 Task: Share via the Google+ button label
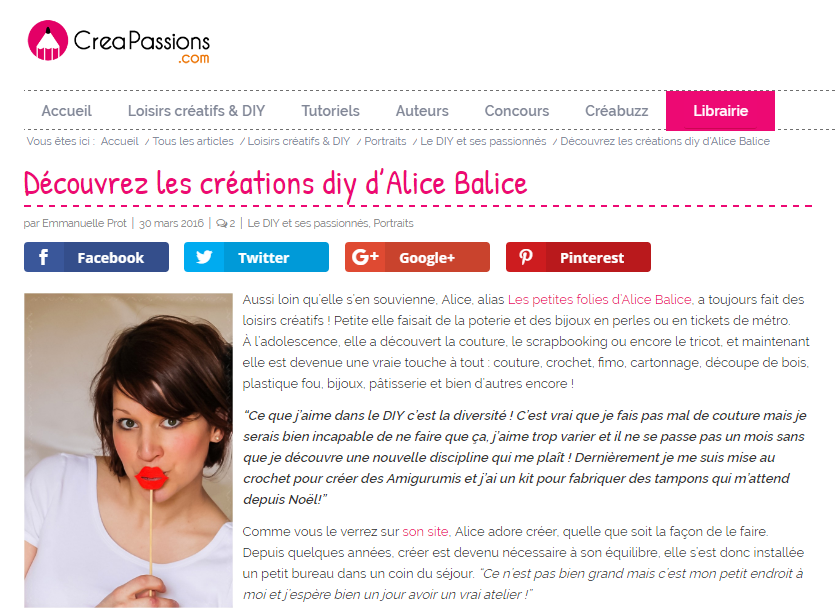tap(427, 258)
